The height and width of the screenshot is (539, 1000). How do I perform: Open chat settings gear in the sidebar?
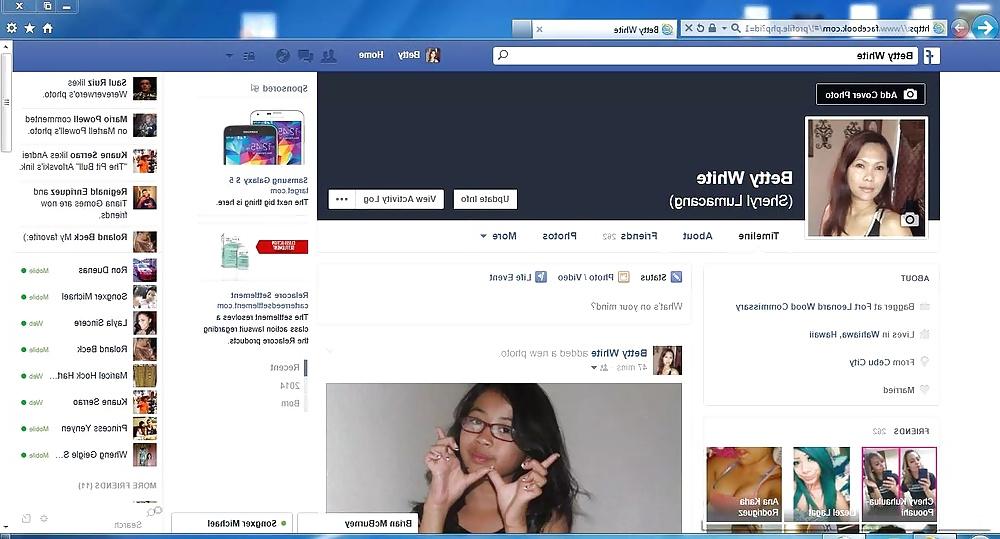44,519
